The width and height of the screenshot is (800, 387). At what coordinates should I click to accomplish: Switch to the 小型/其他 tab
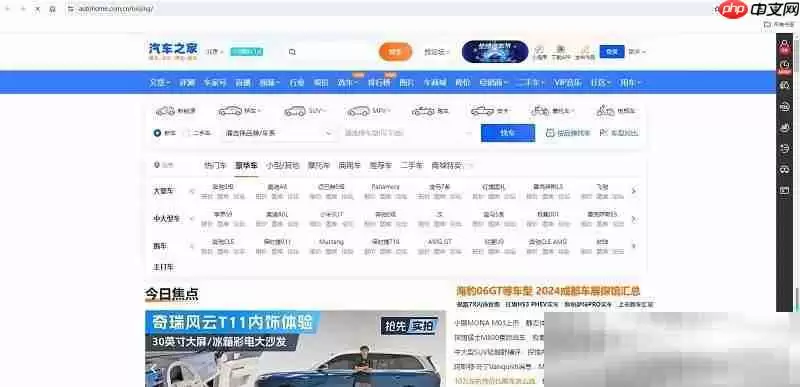pos(282,165)
